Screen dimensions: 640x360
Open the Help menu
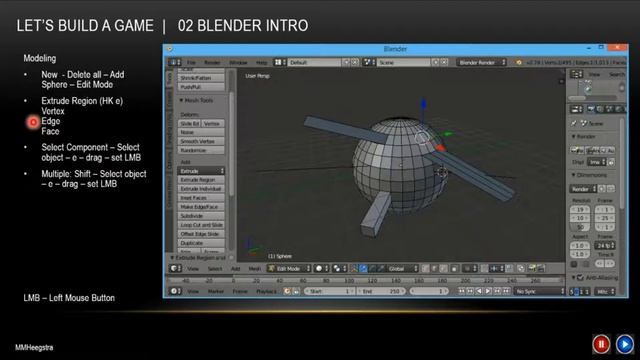[x=261, y=62]
